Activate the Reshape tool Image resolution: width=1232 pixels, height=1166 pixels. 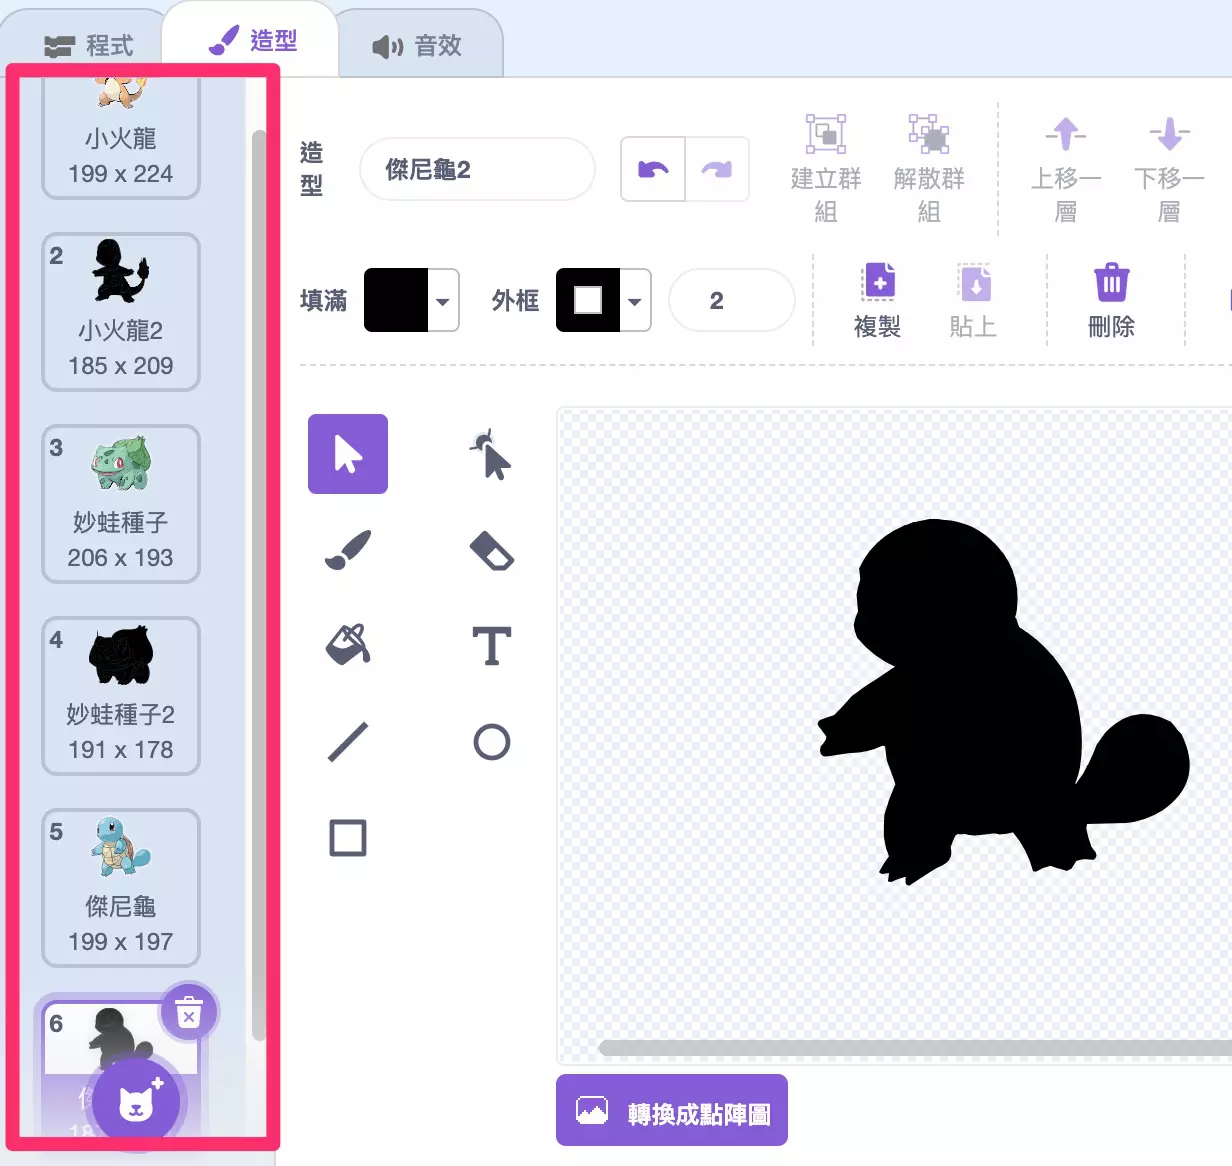492,456
